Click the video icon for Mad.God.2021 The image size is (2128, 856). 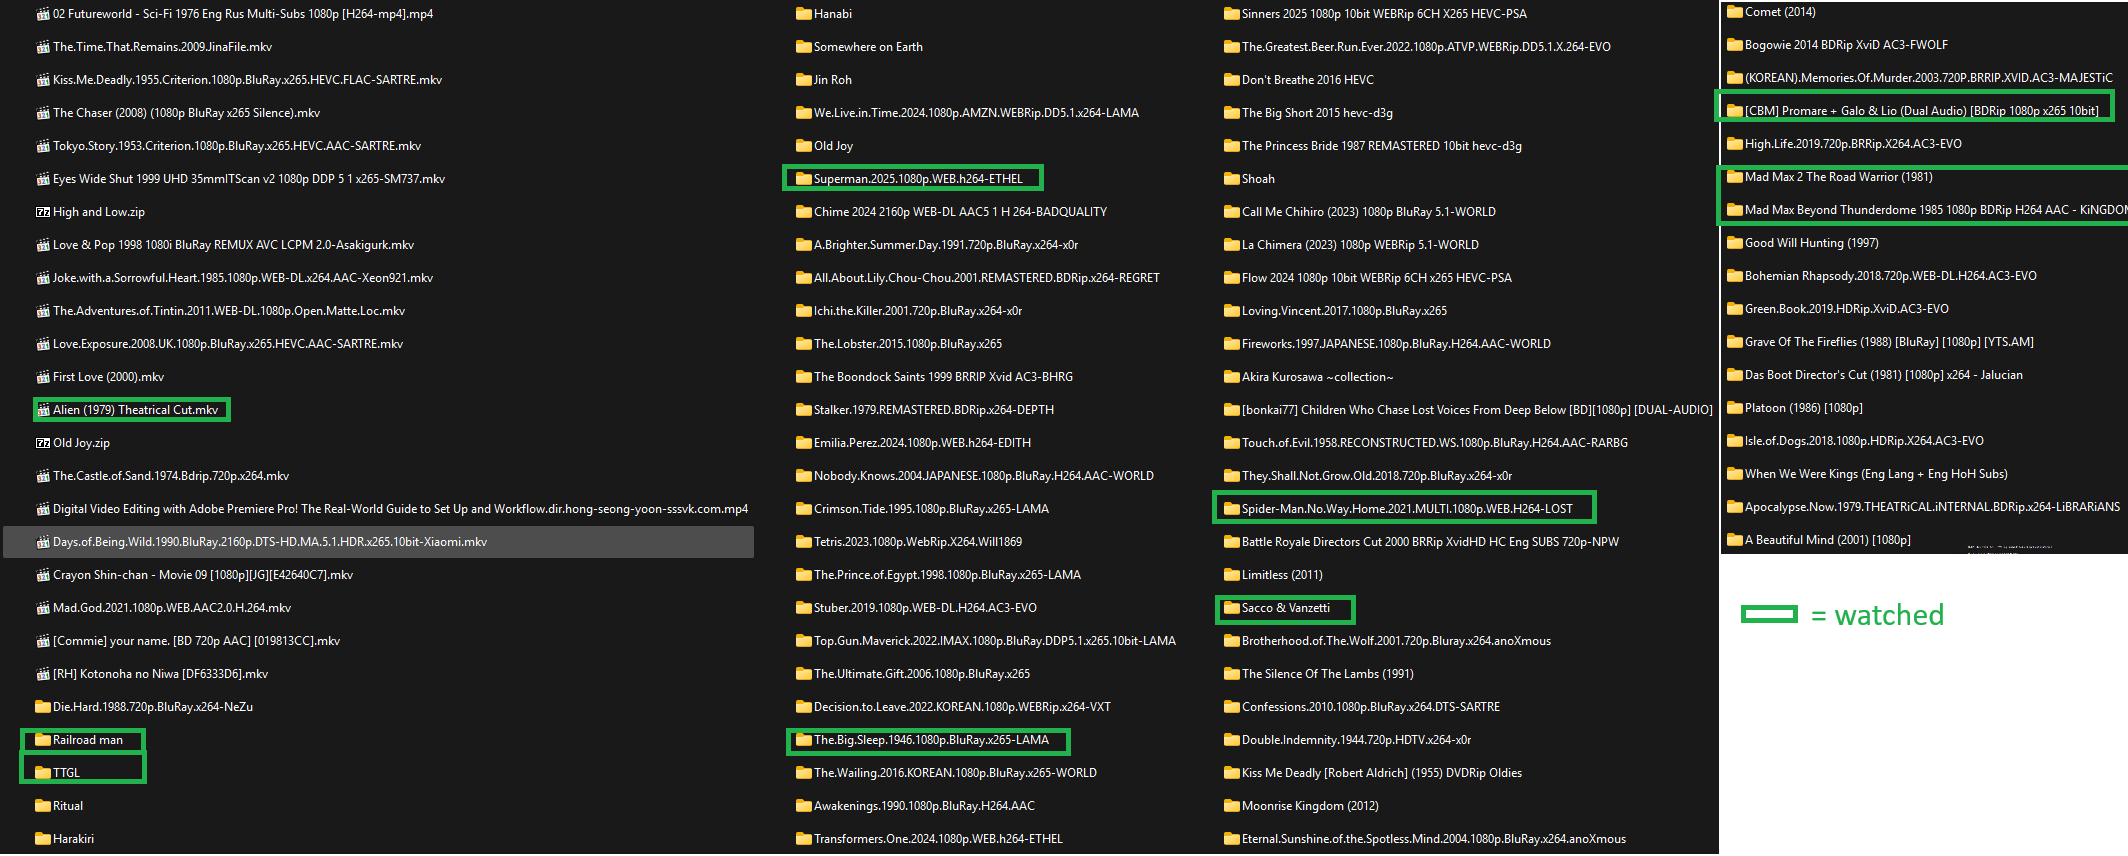click(x=43, y=608)
